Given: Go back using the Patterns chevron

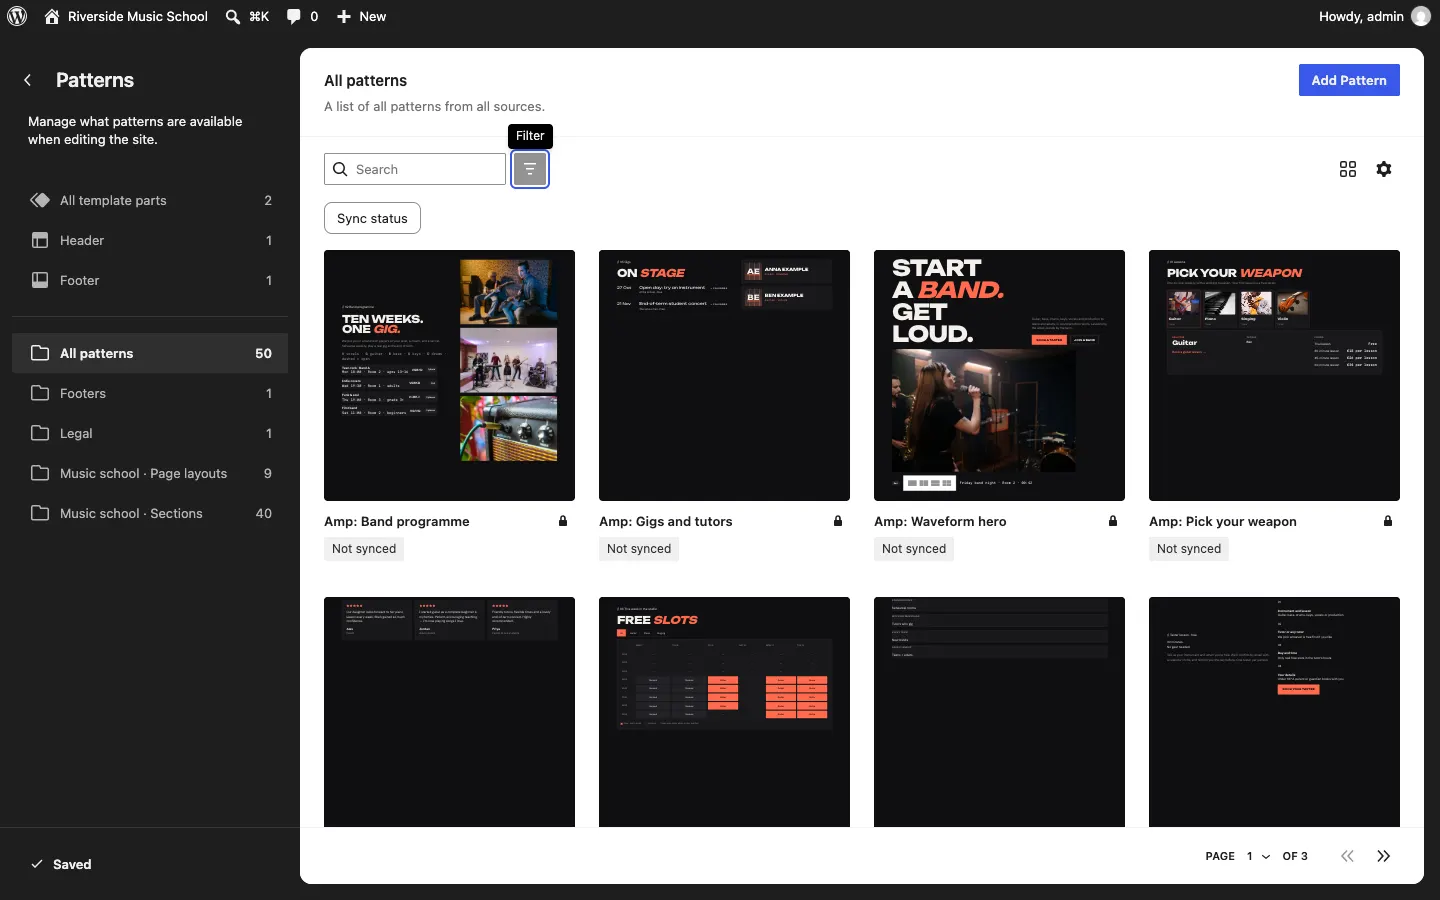Looking at the screenshot, I should [x=28, y=80].
